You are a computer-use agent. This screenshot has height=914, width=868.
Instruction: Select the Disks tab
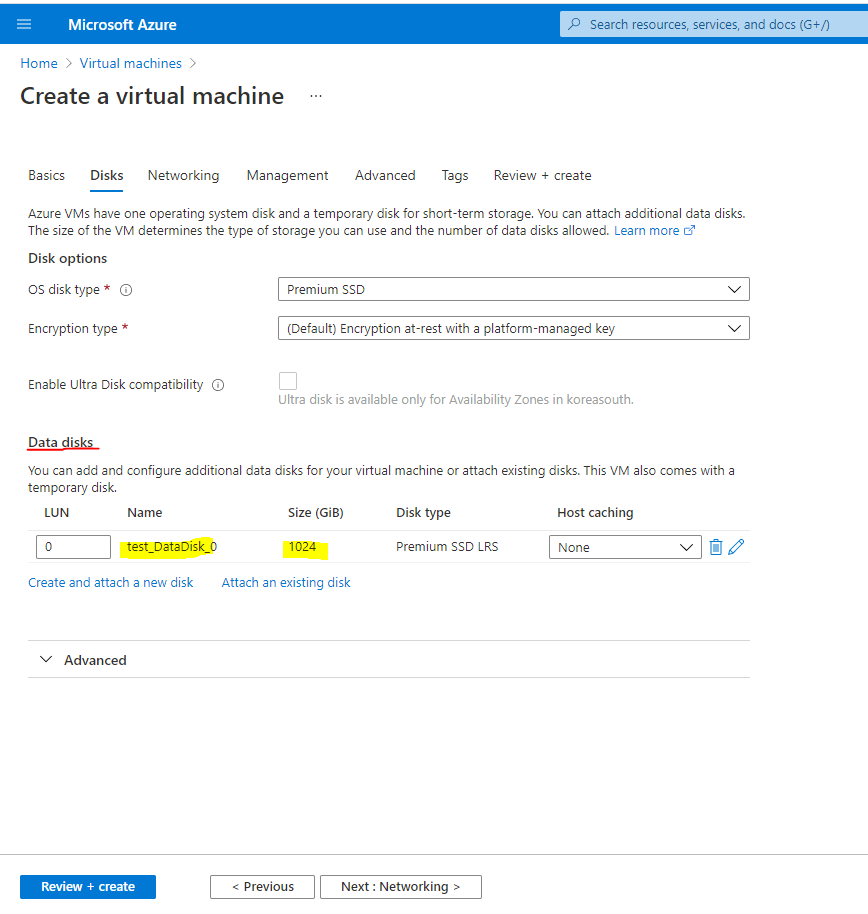(x=107, y=175)
